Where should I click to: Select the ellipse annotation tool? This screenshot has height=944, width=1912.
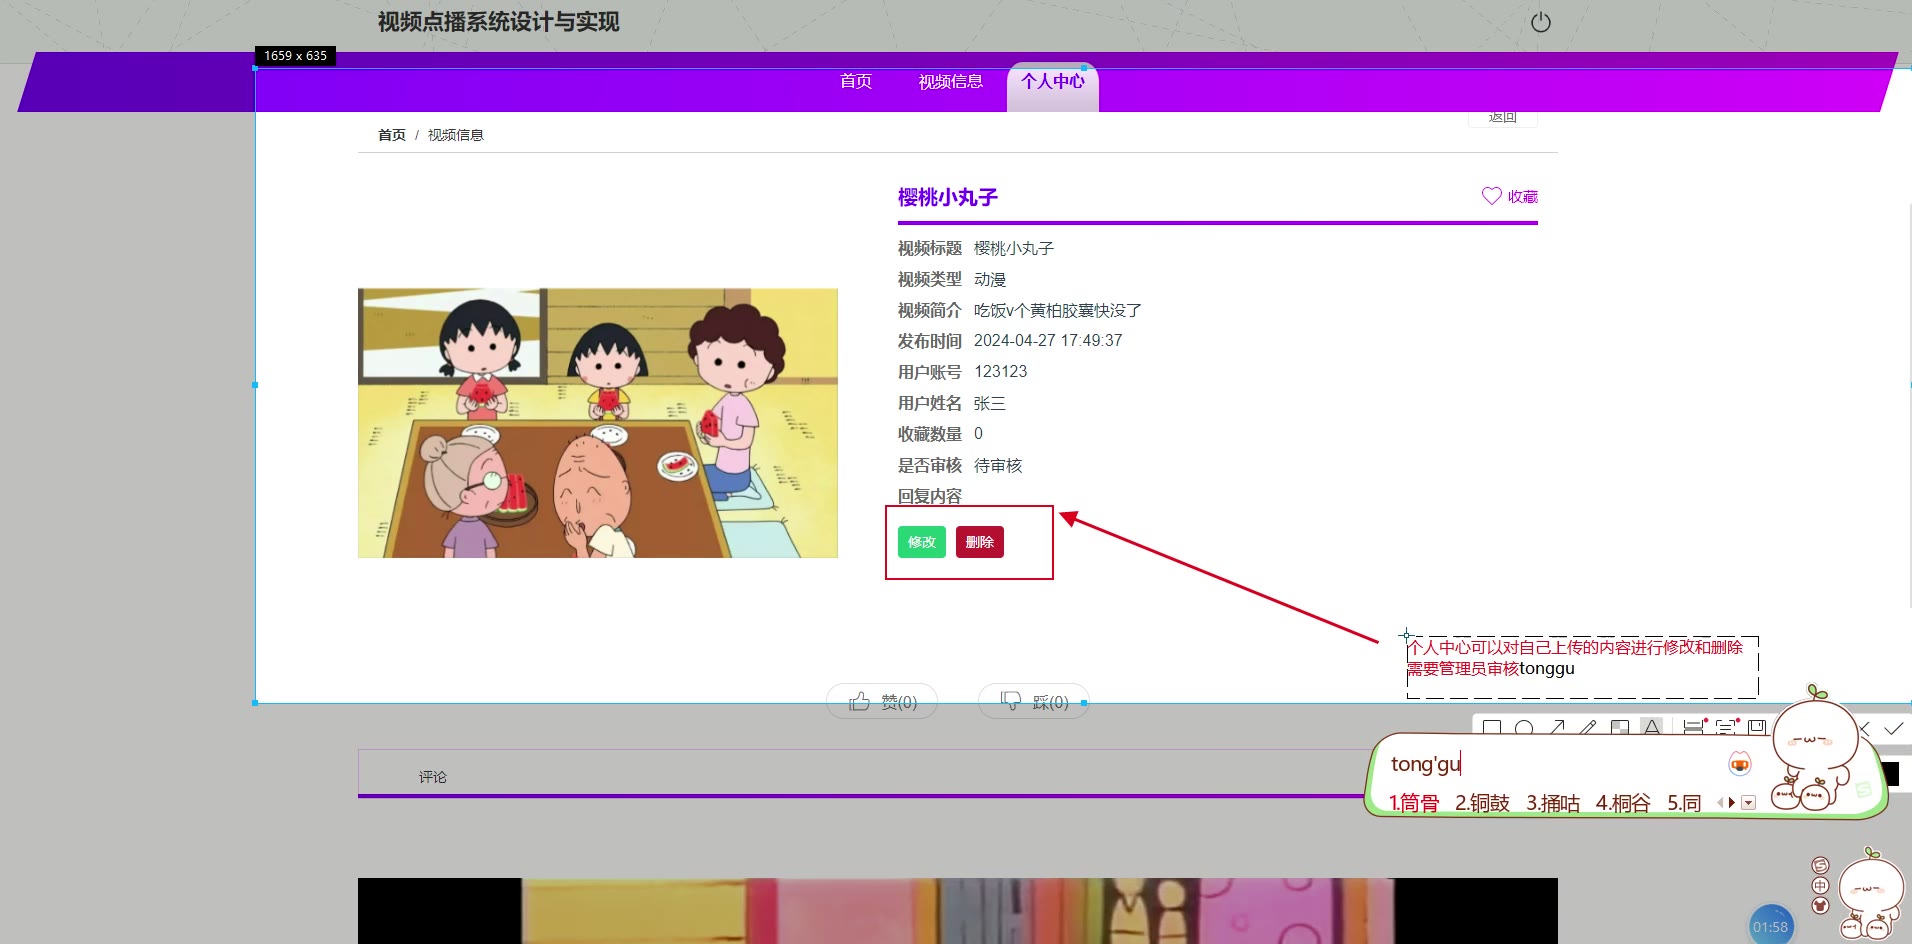click(1524, 728)
